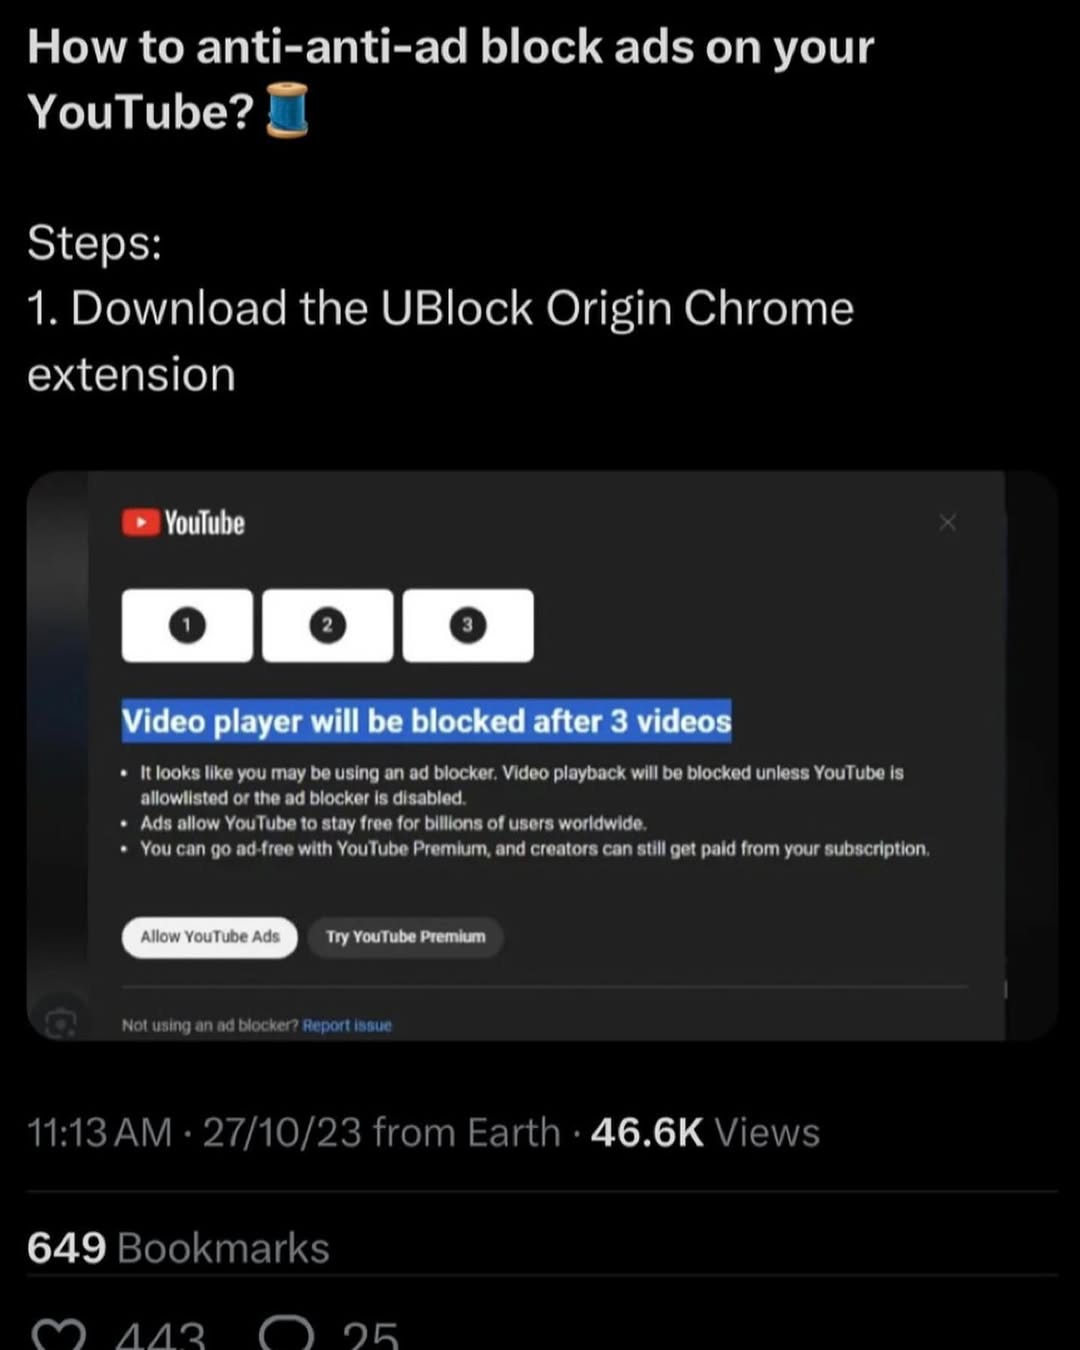Viewport: 1080px width, 1350px height.
Task: Open the embedded YouTube warning screenshot
Action: point(542,756)
